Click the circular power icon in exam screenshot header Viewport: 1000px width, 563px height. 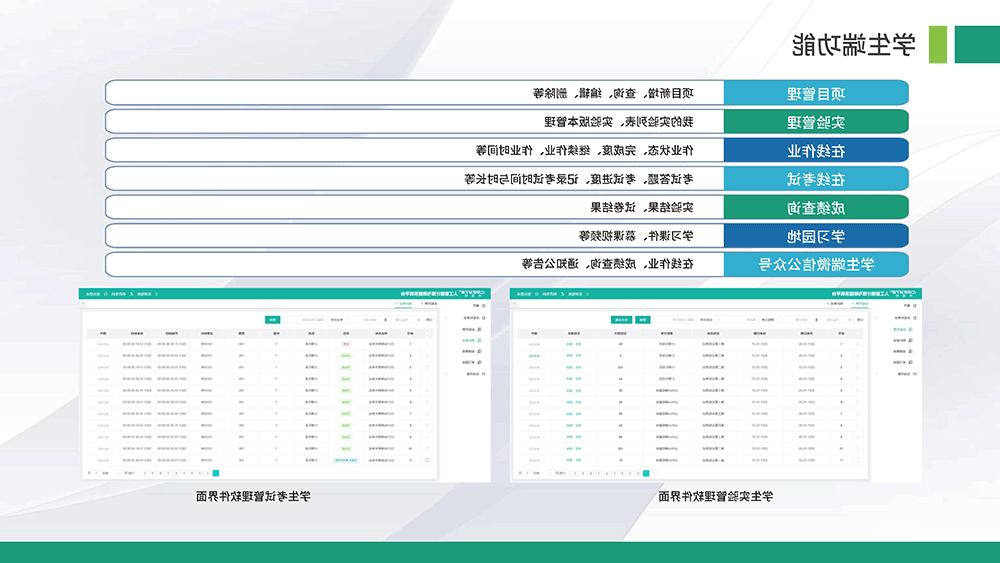pyautogui.click(x=105, y=294)
